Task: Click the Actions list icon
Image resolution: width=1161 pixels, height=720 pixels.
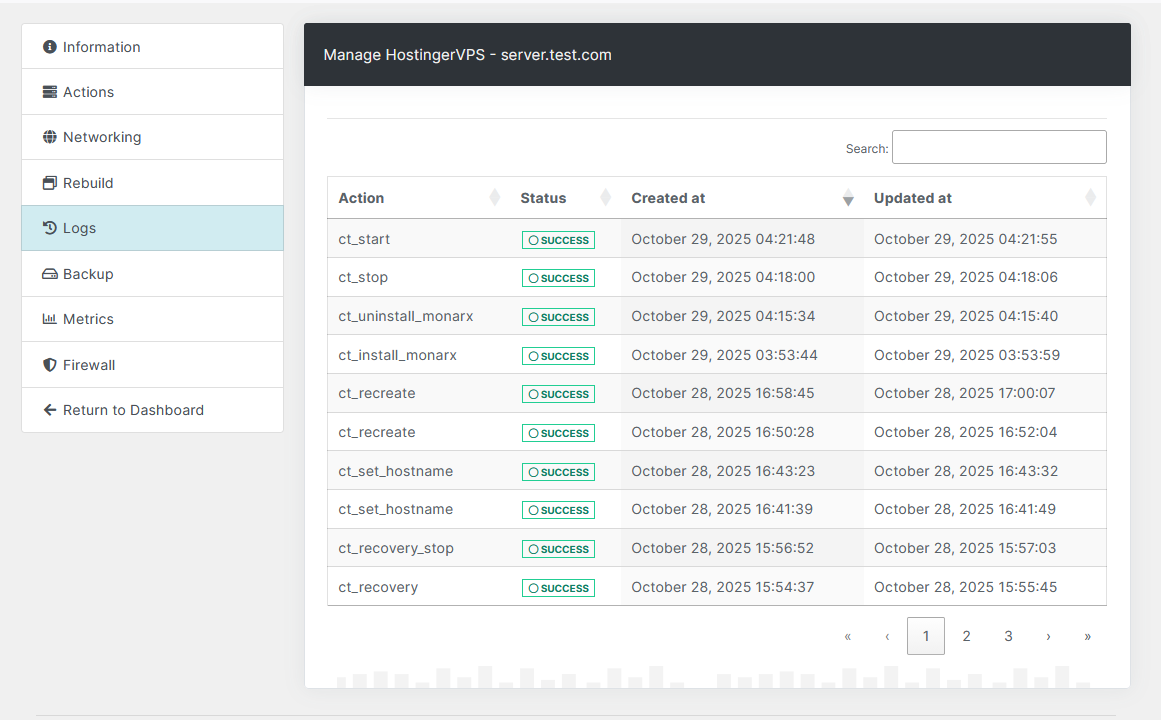Action: [x=48, y=91]
